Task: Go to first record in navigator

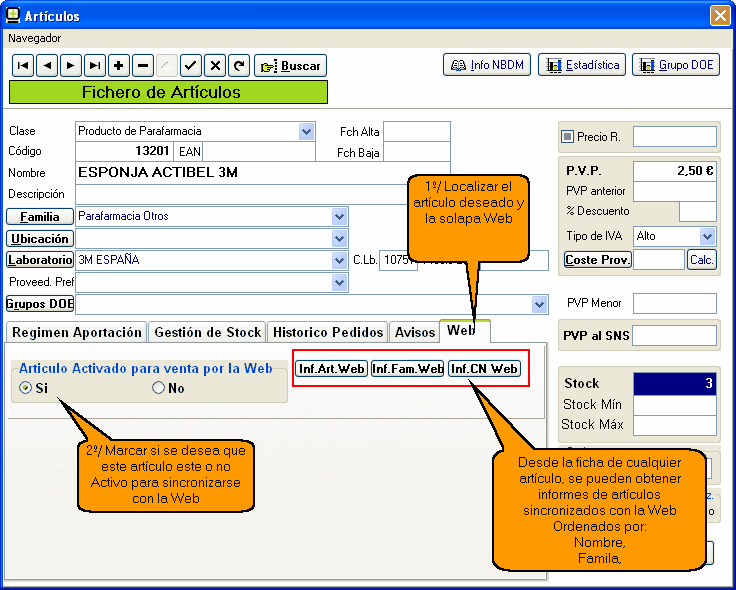Action: click(x=22, y=66)
